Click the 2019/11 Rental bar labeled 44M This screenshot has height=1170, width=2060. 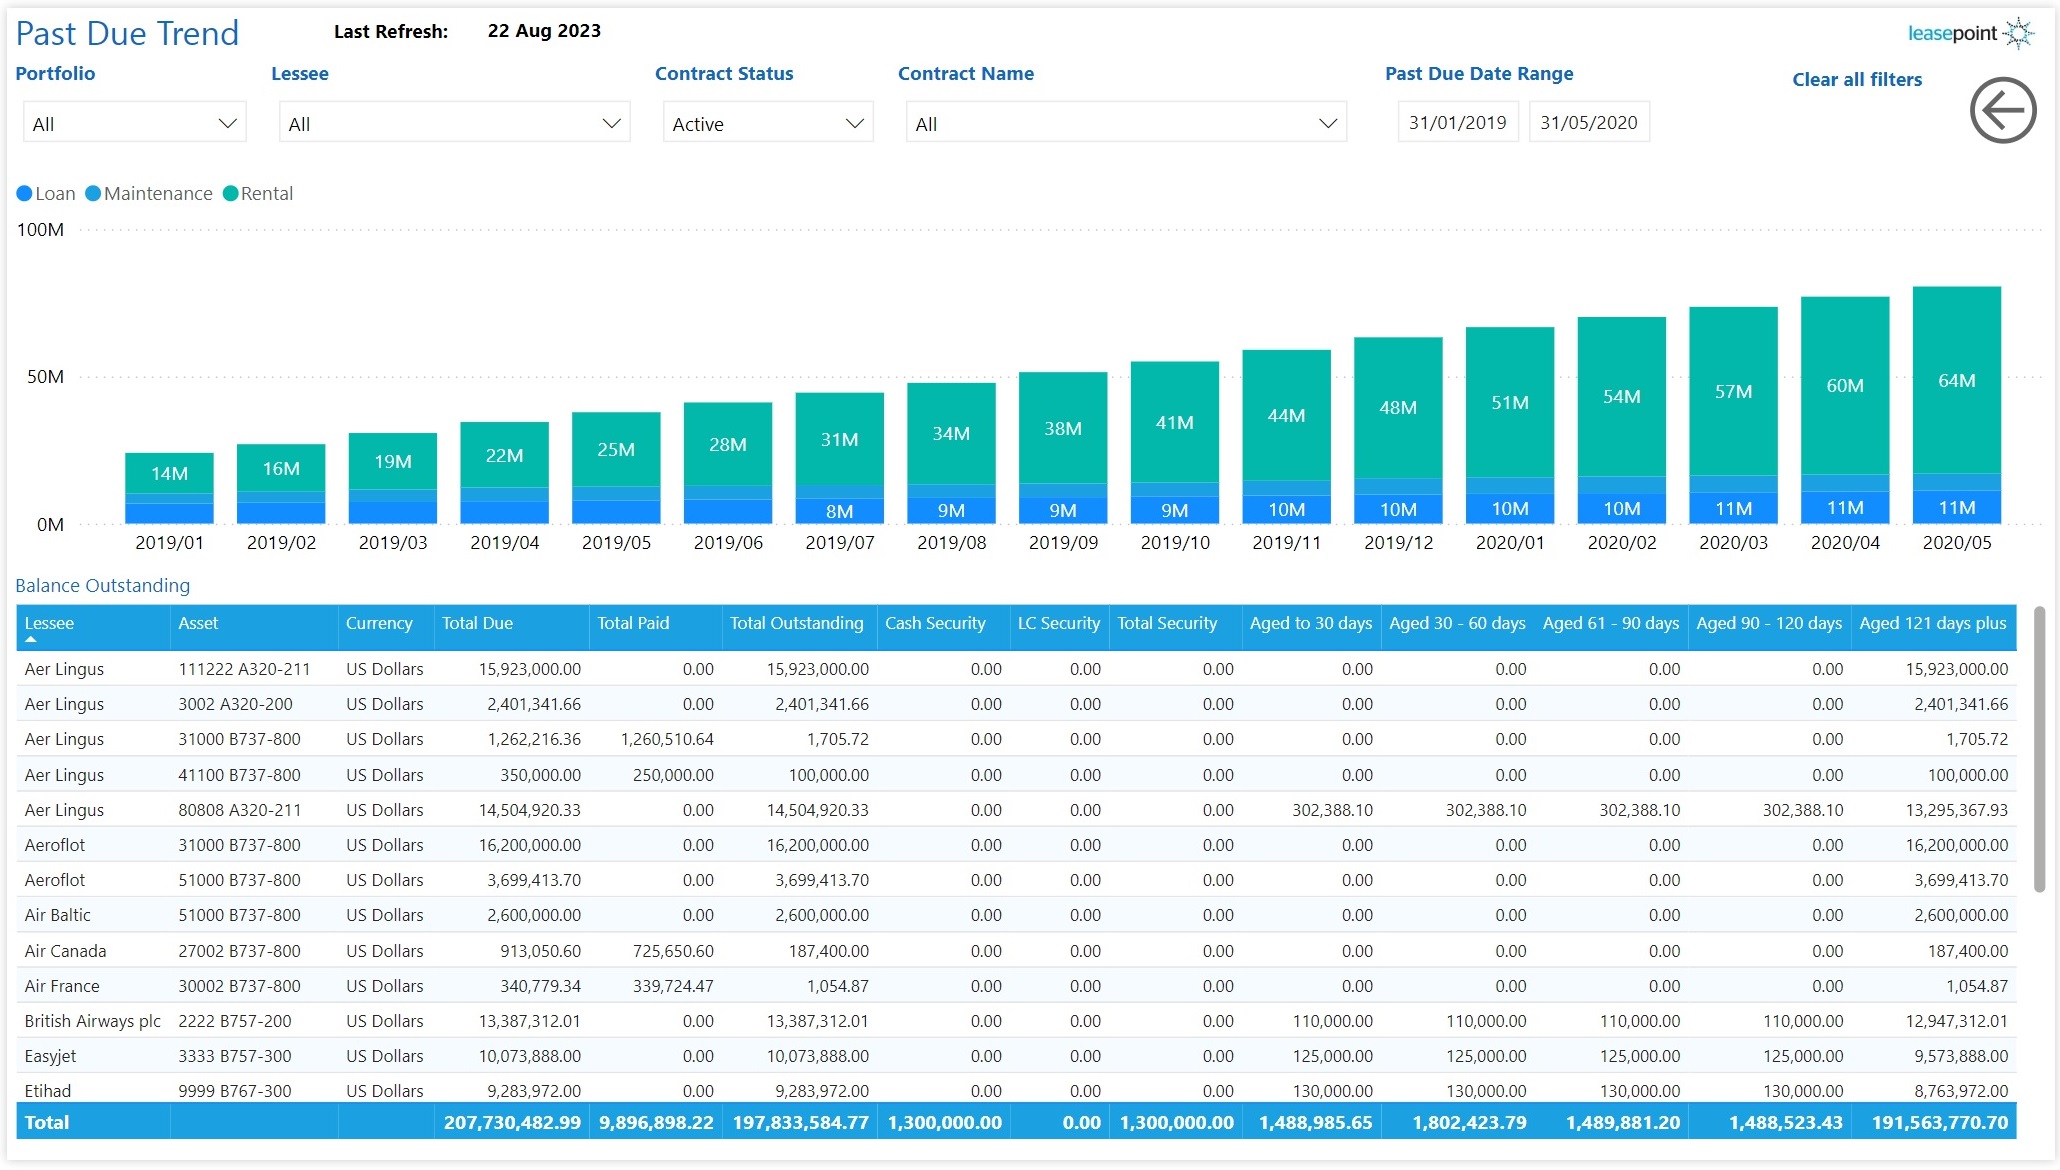[1287, 415]
